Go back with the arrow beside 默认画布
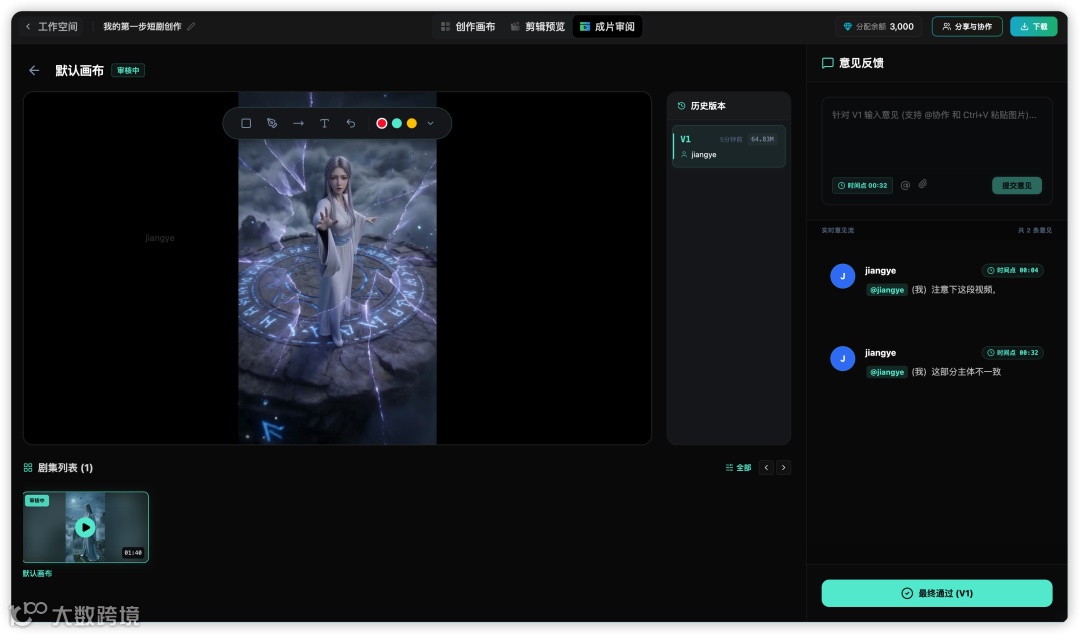Image resolution: width=1080 pixels, height=635 pixels. coord(34,70)
